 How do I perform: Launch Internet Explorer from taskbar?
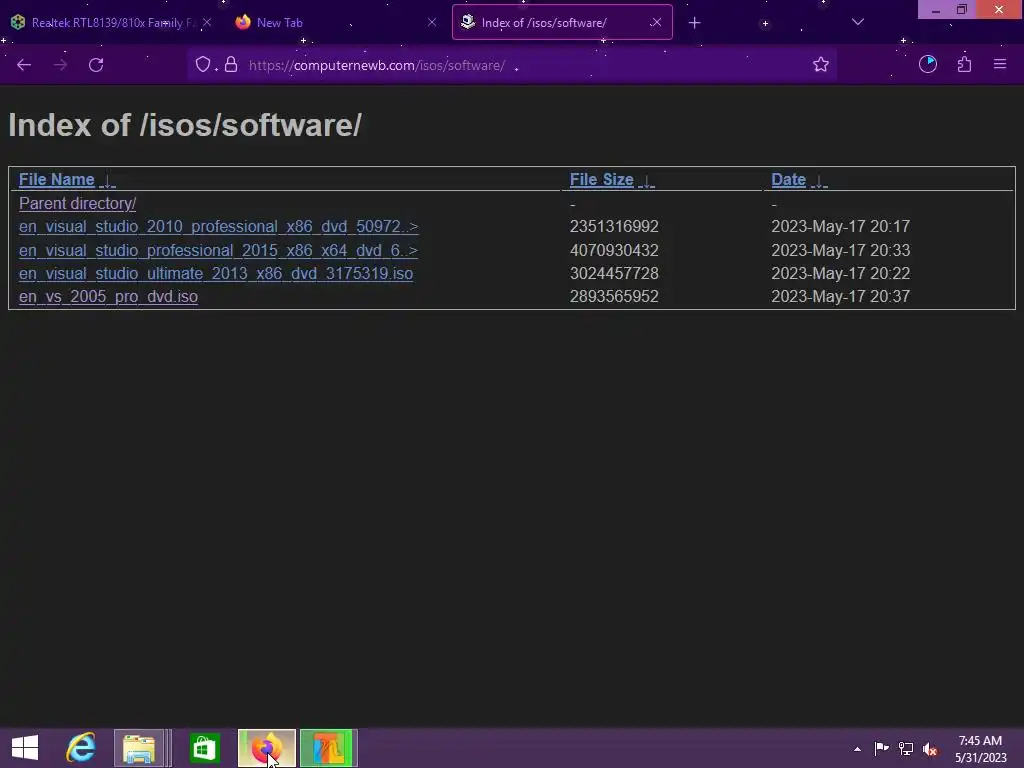pos(81,748)
